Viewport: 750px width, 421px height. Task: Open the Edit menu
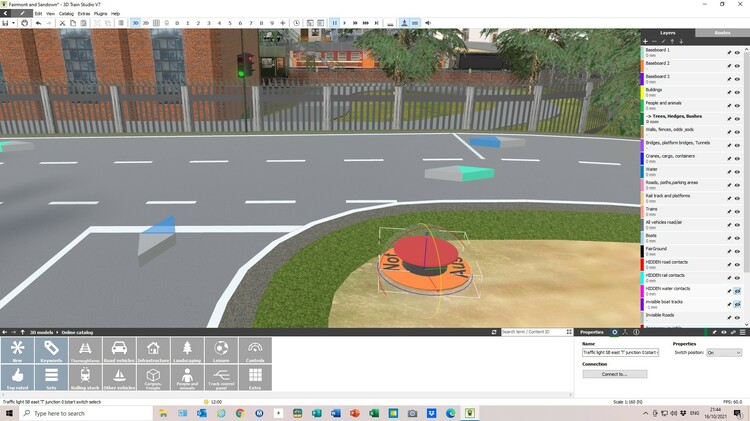pos(38,14)
